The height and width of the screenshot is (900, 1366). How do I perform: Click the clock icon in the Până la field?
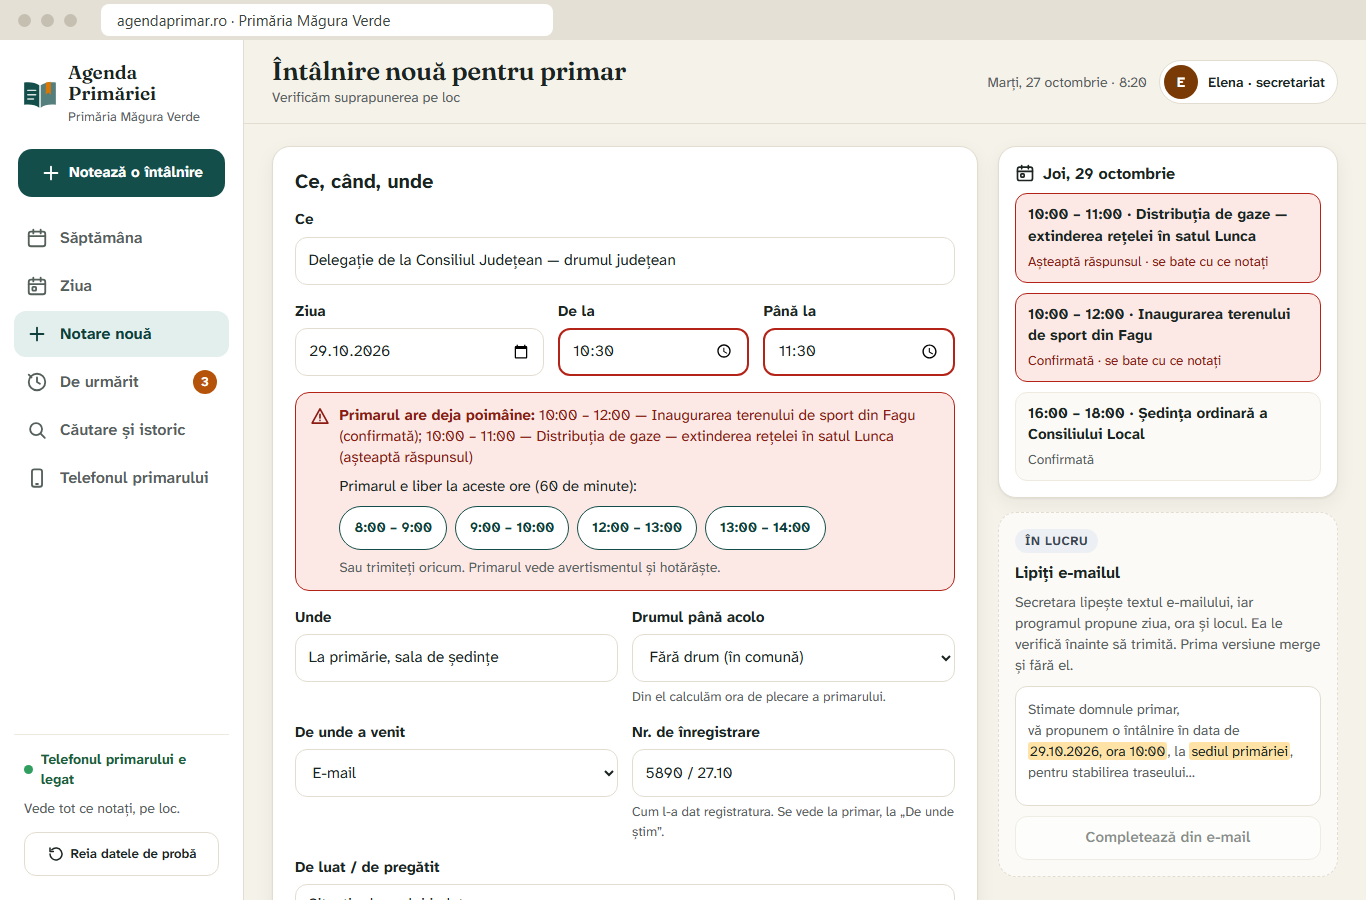click(929, 351)
